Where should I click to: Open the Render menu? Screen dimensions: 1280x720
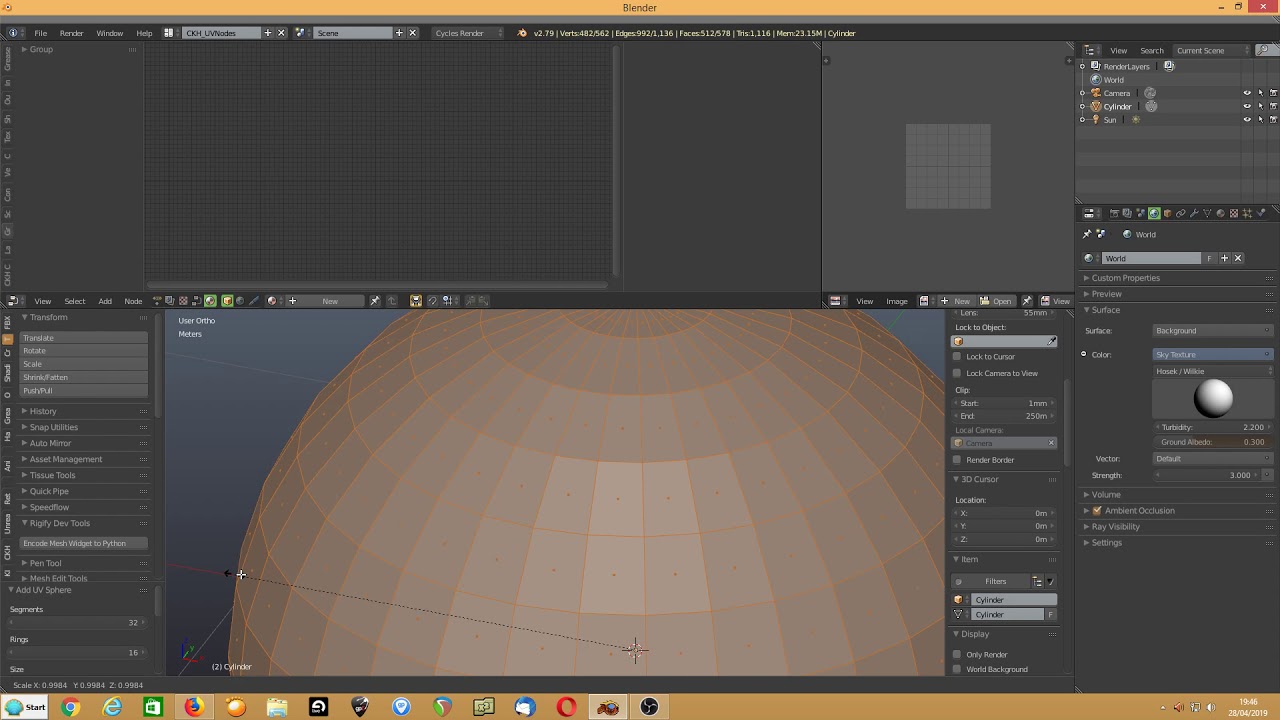point(72,33)
